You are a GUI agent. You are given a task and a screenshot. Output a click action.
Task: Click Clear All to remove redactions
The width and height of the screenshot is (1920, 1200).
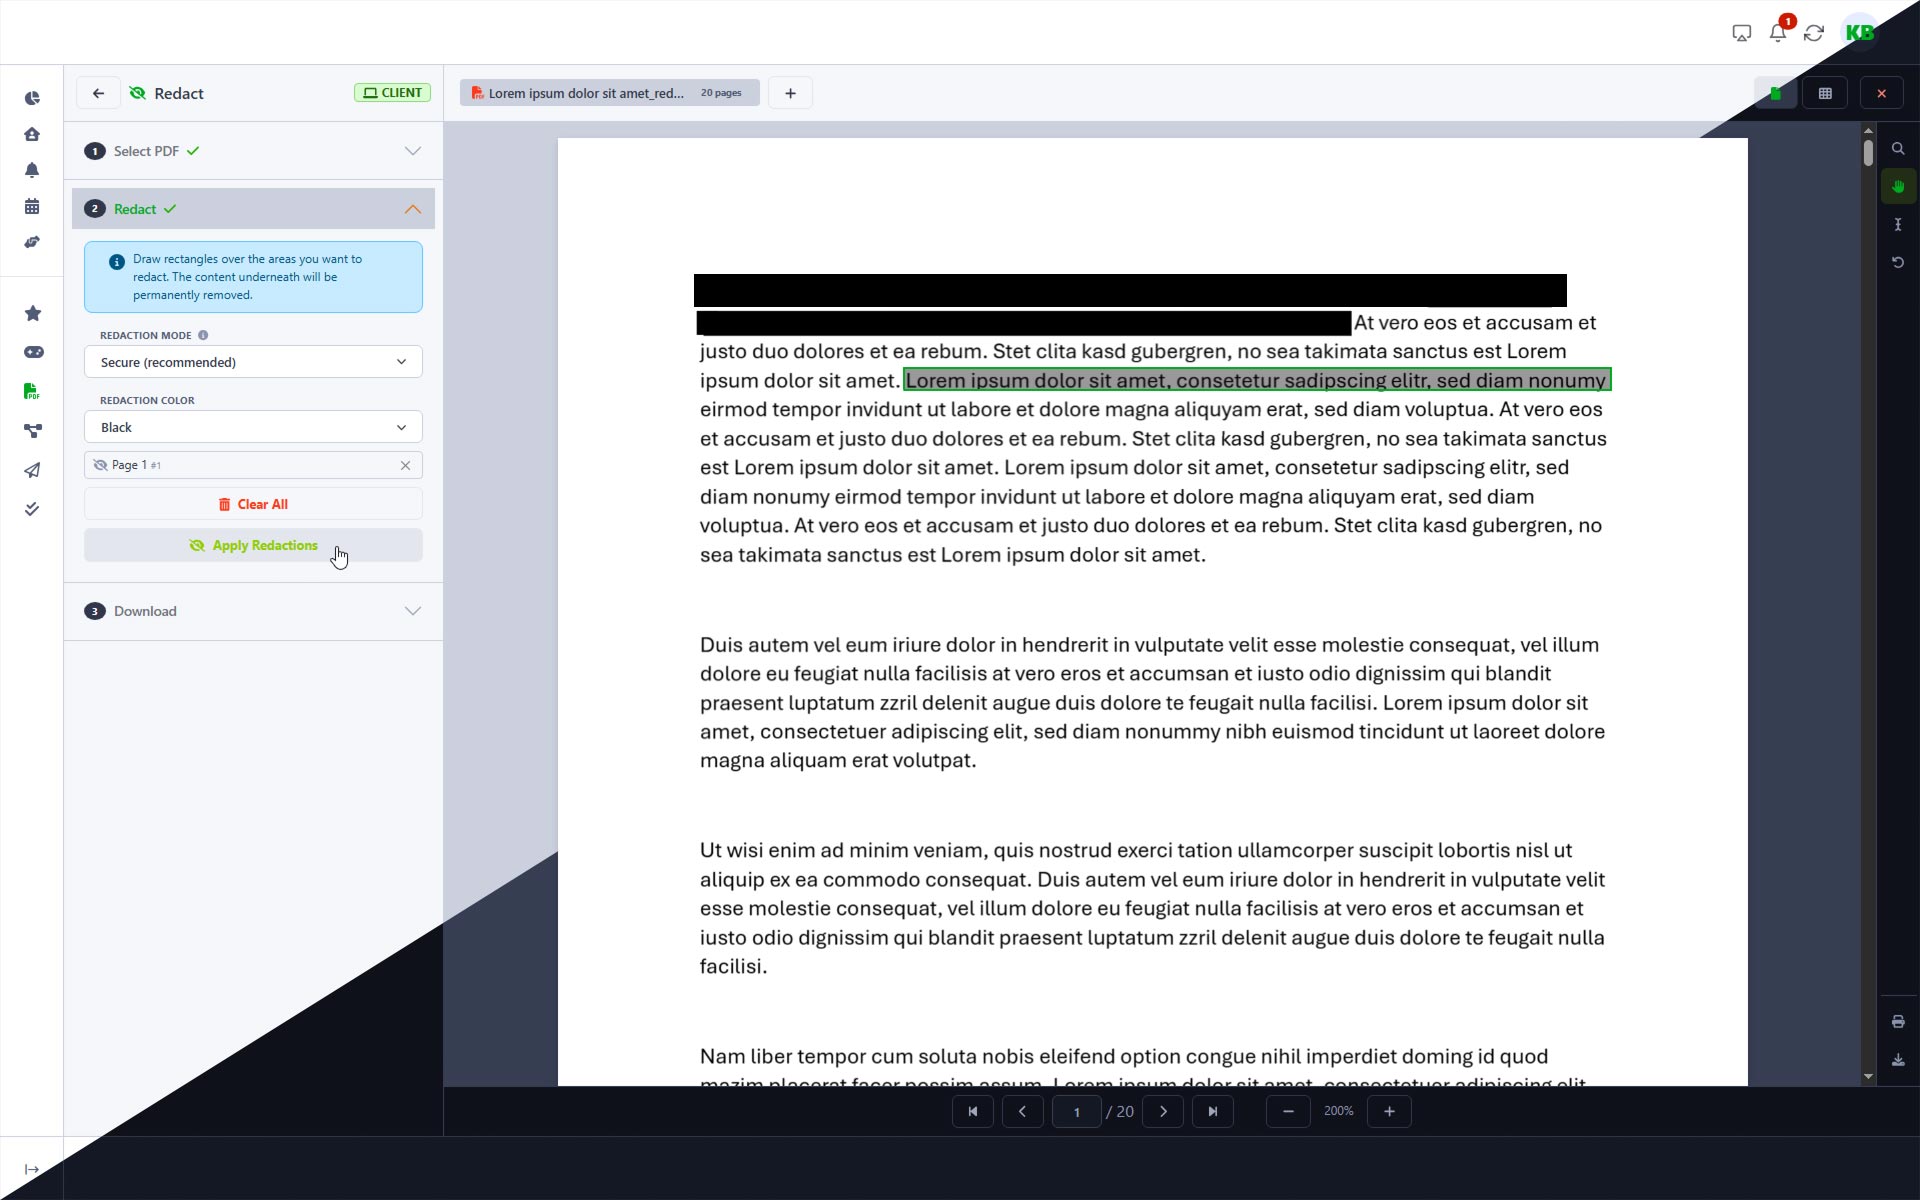[x=252, y=503]
